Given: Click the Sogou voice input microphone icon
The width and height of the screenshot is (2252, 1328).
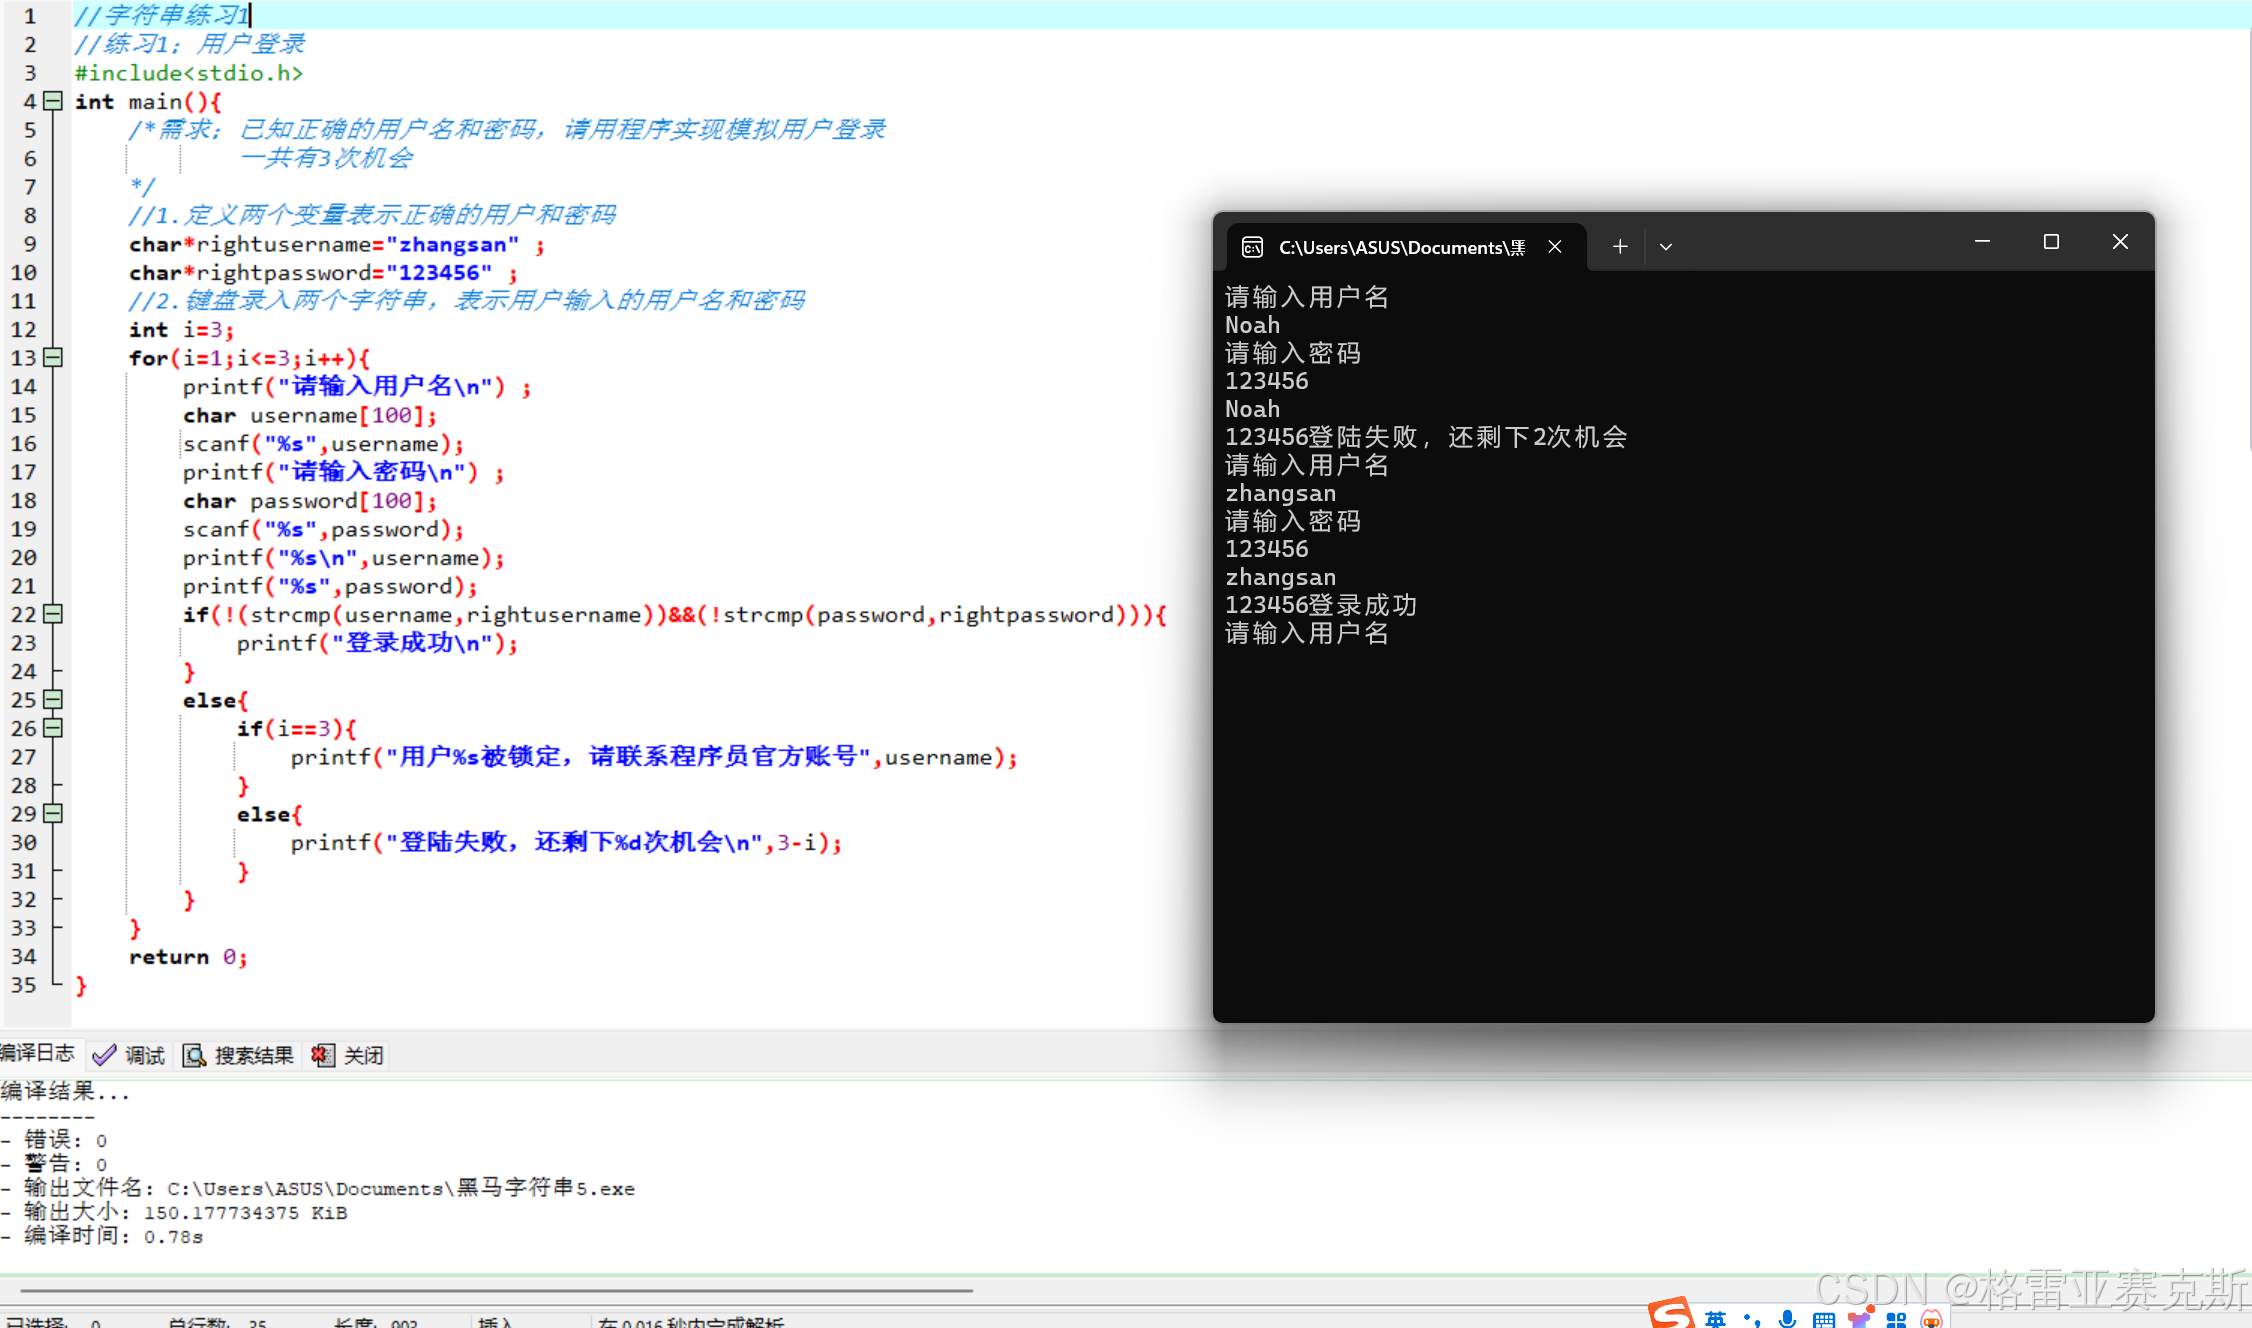Looking at the screenshot, I should tap(1788, 1319).
